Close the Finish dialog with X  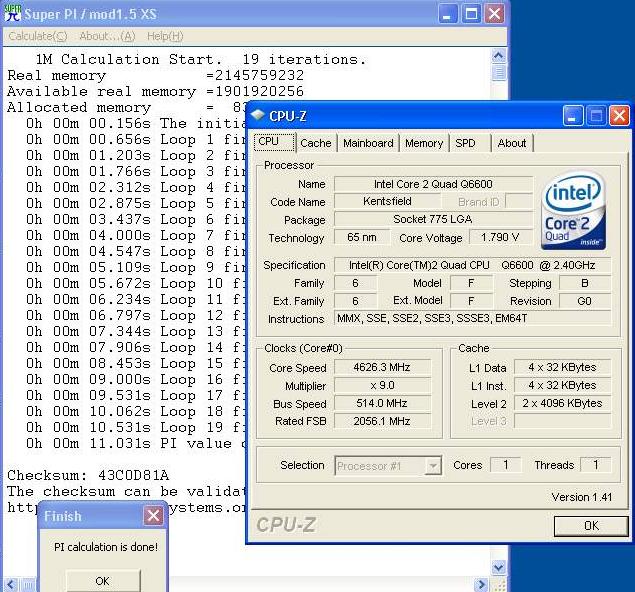[x=153, y=515]
